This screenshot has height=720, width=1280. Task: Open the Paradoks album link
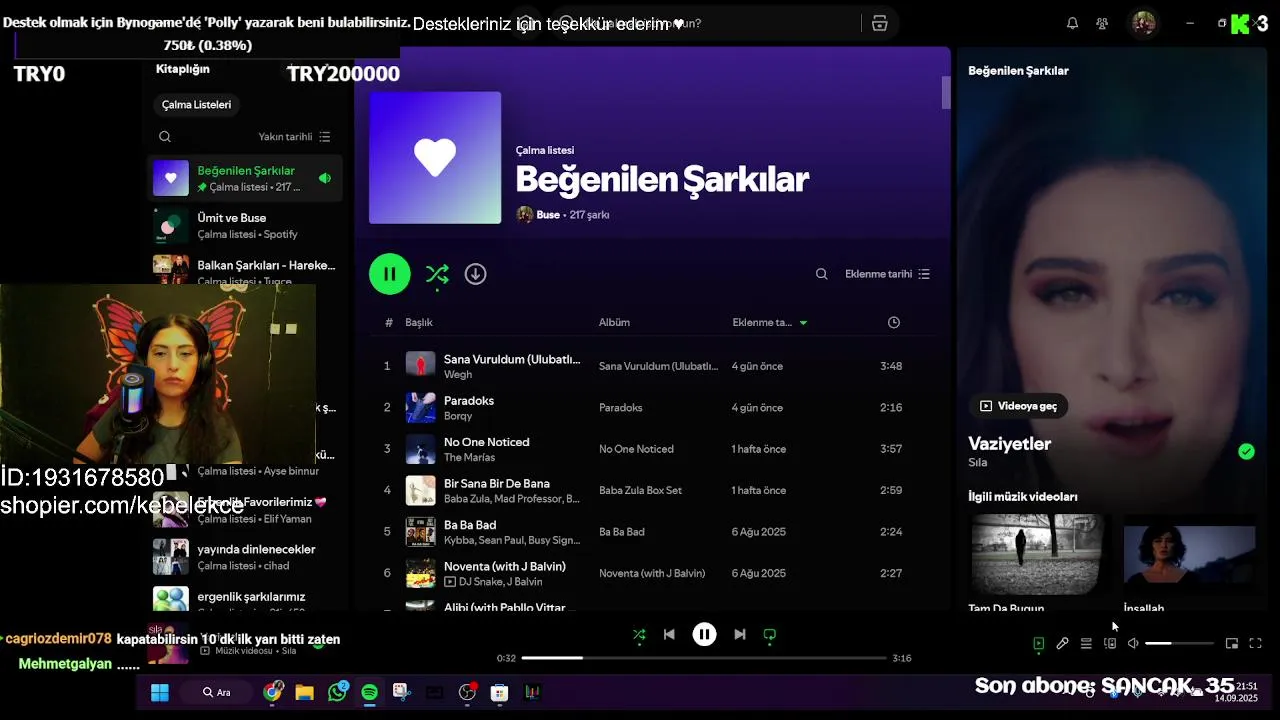[x=620, y=408]
